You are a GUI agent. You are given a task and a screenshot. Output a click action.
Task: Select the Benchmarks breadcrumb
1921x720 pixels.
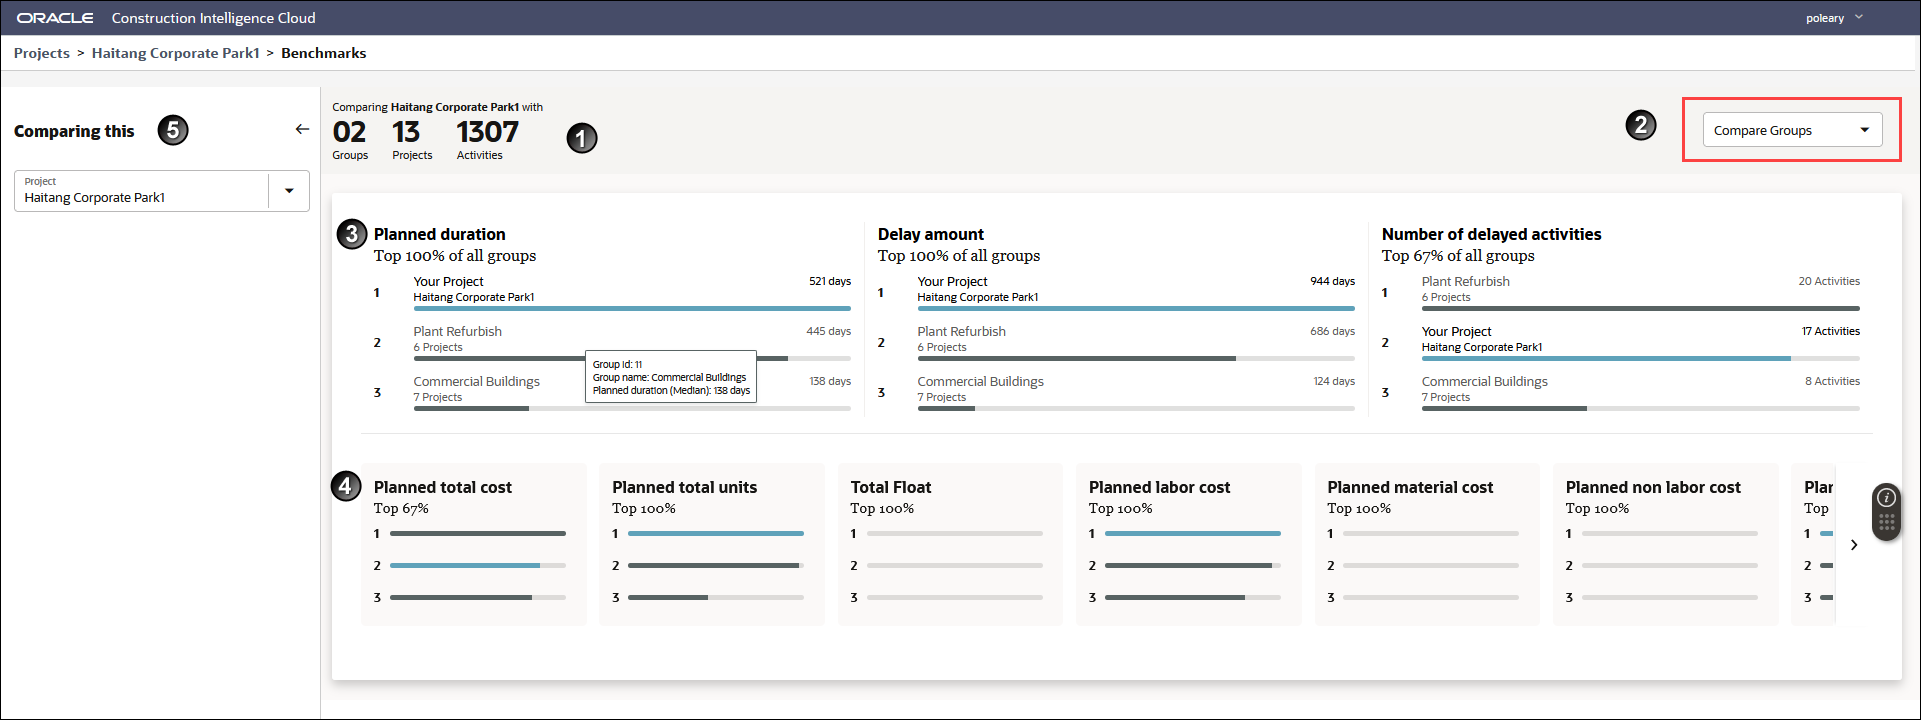pos(324,53)
